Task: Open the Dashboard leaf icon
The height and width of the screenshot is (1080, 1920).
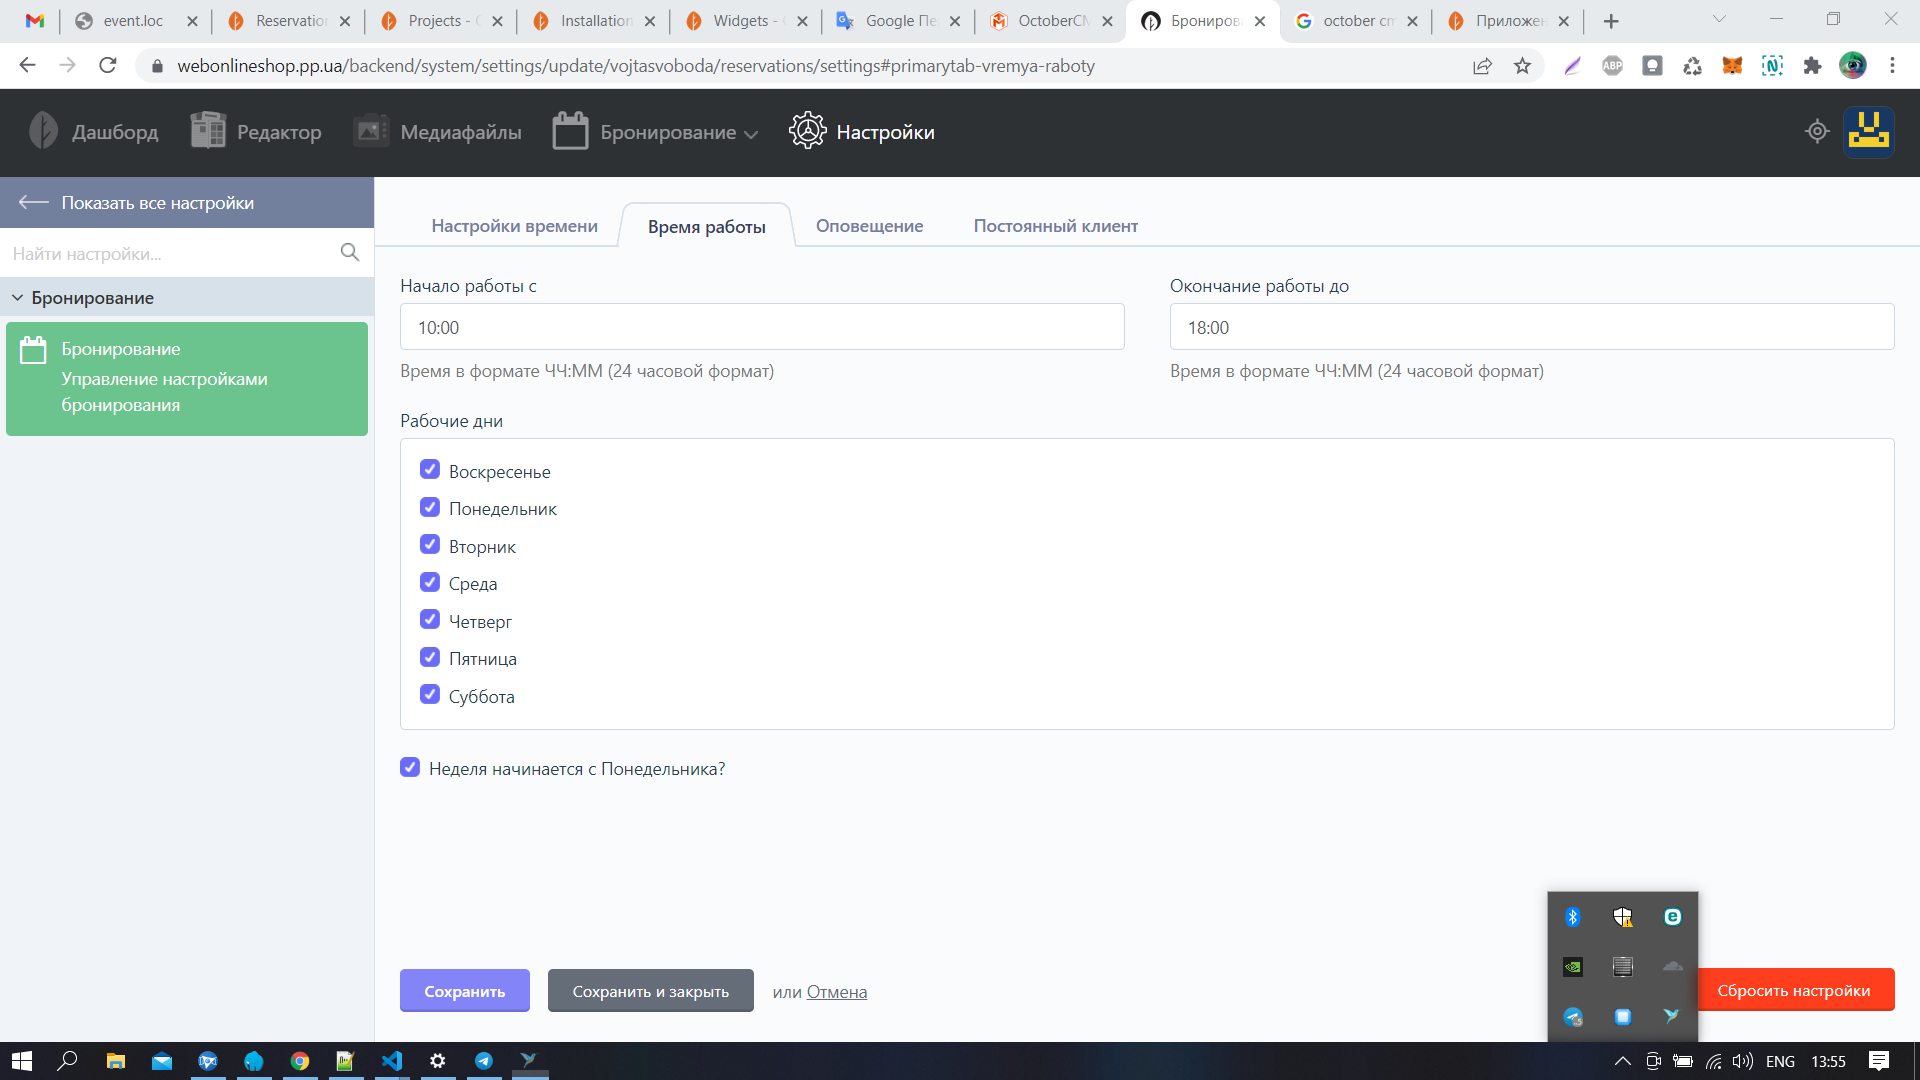Action: click(x=43, y=131)
